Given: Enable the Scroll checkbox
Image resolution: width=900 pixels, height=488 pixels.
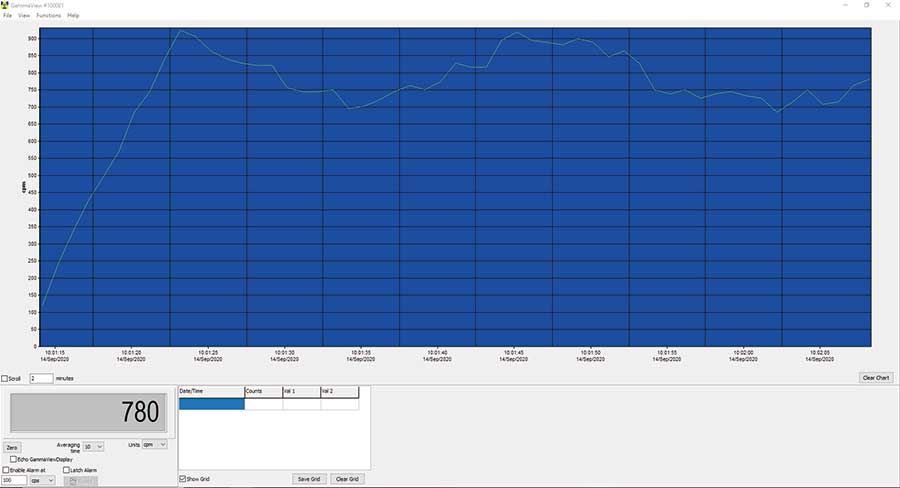Looking at the screenshot, I should [5, 379].
